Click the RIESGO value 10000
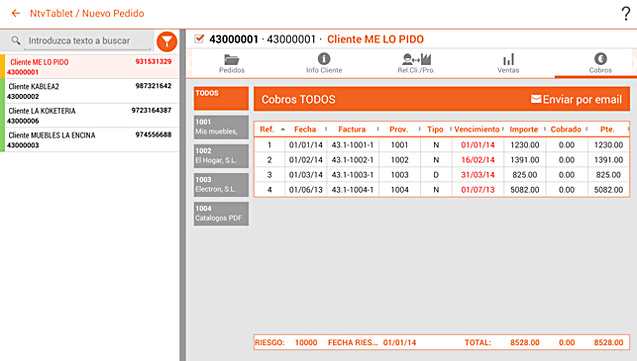The height and width of the screenshot is (361, 637). point(306,342)
